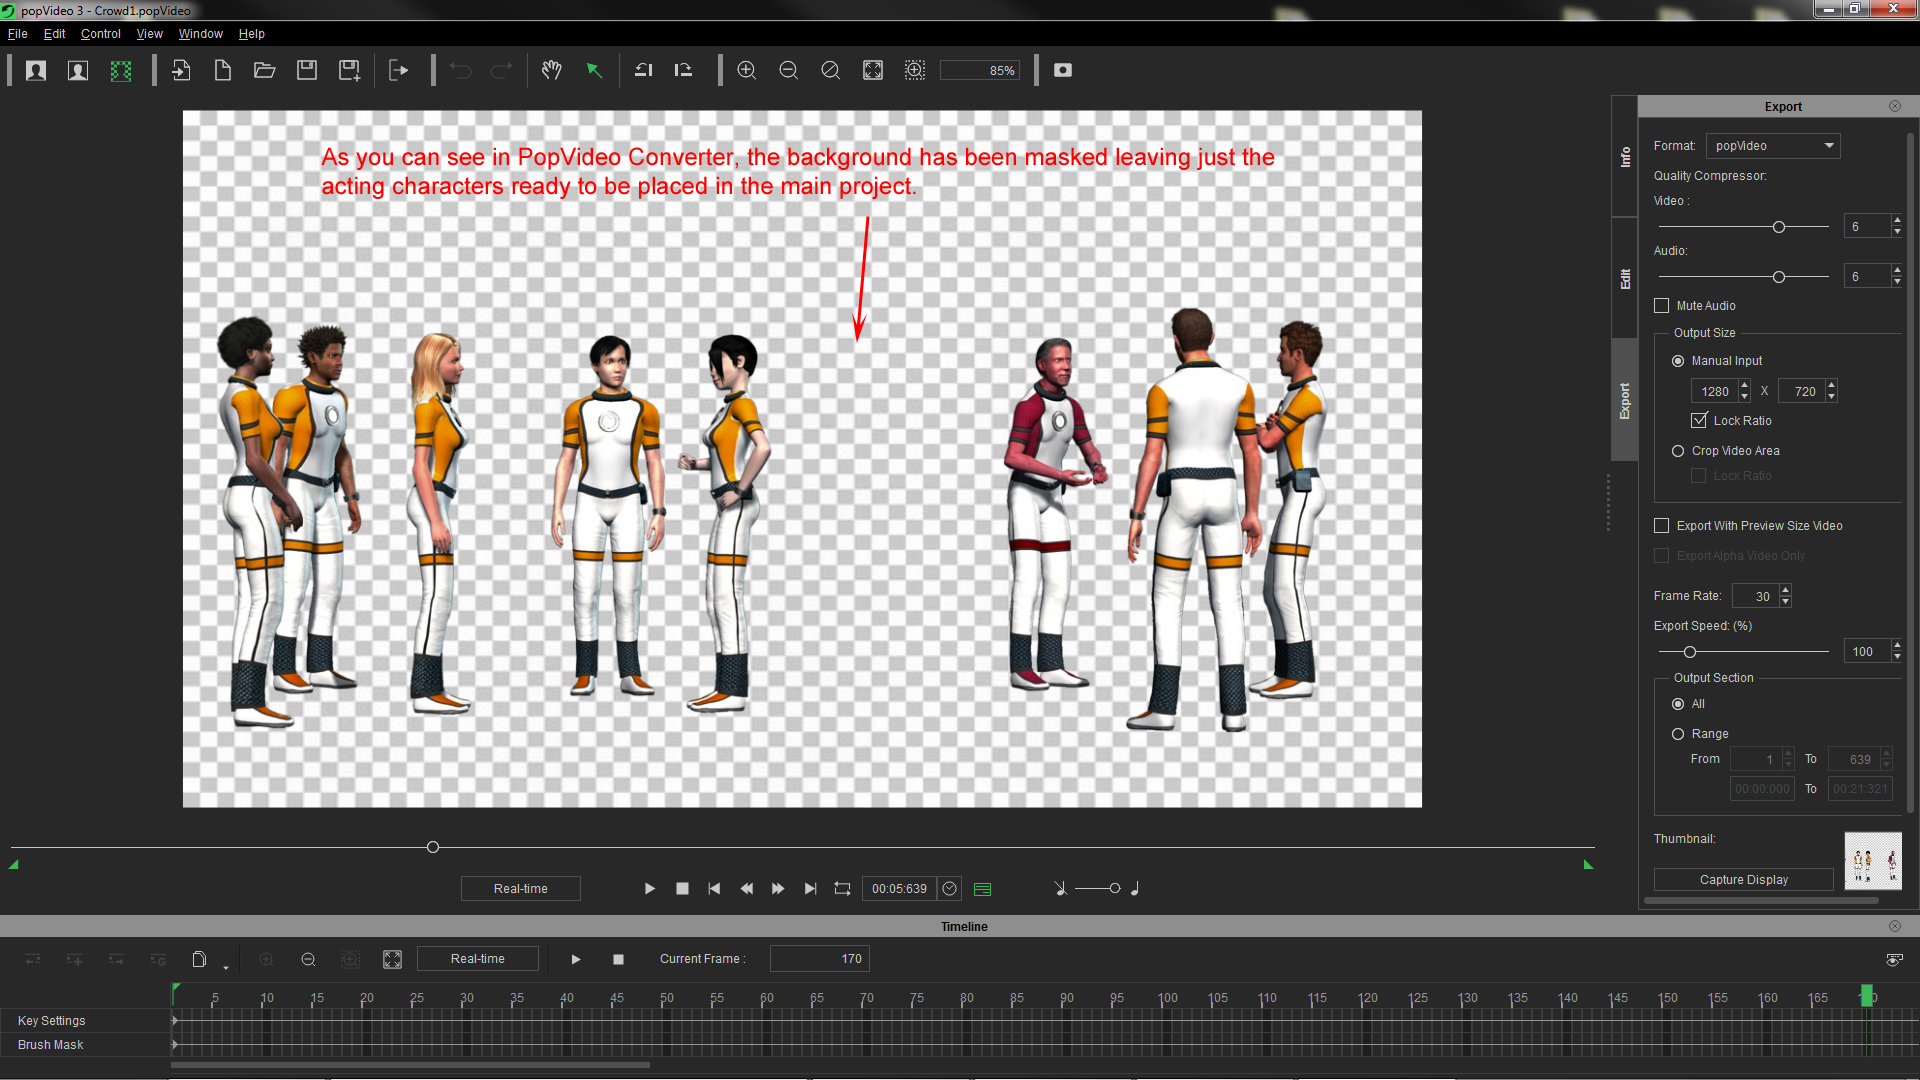
Task: Click the snapshot camera icon
Action: (1063, 70)
